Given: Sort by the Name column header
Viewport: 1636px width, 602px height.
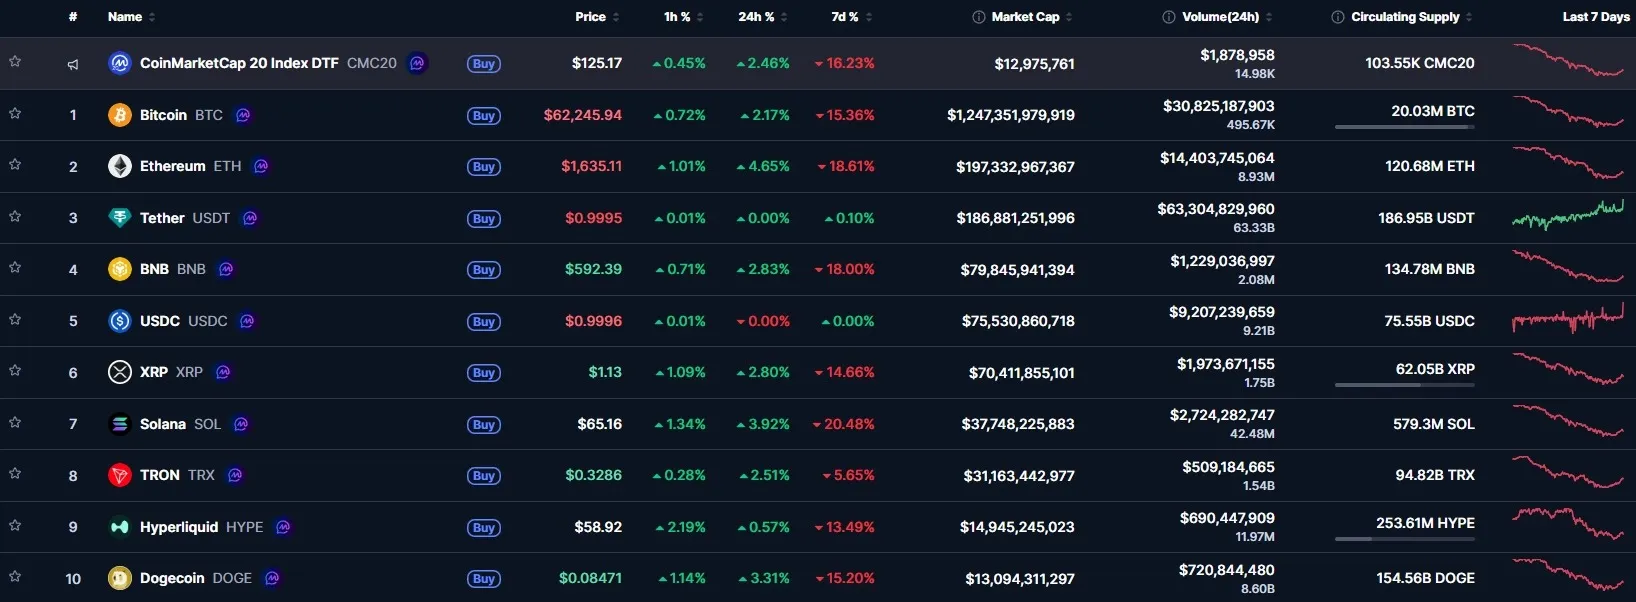Looking at the screenshot, I should tap(131, 17).
